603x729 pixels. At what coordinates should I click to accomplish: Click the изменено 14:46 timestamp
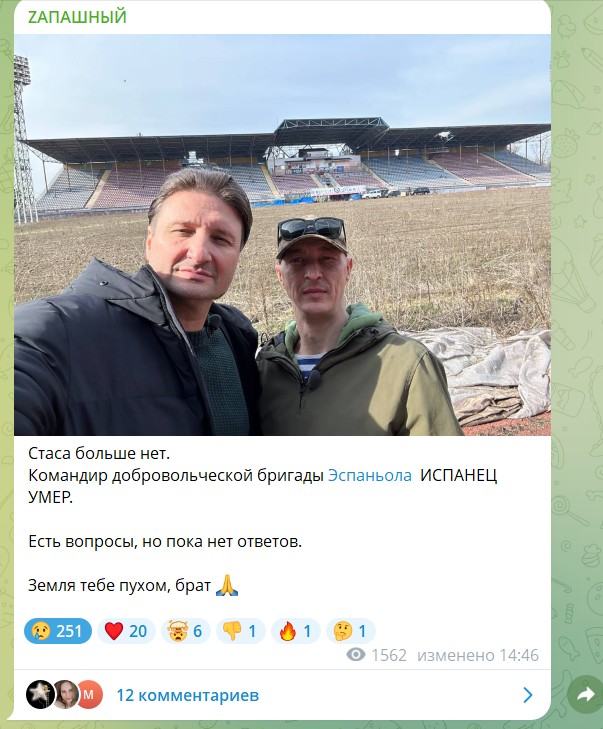478,655
